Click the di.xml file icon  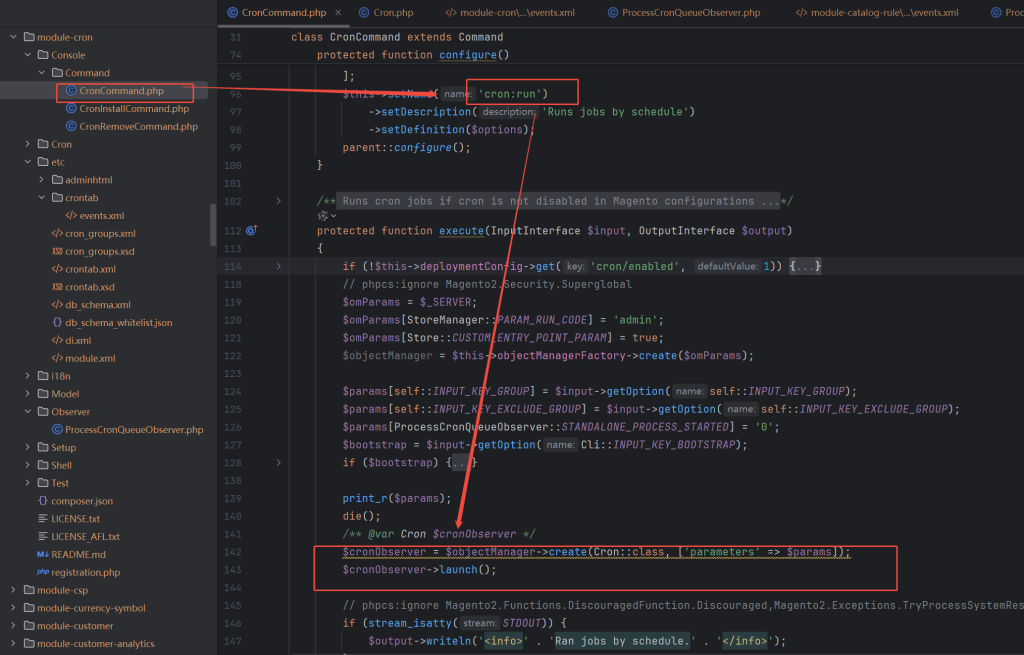click(x=57, y=340)
